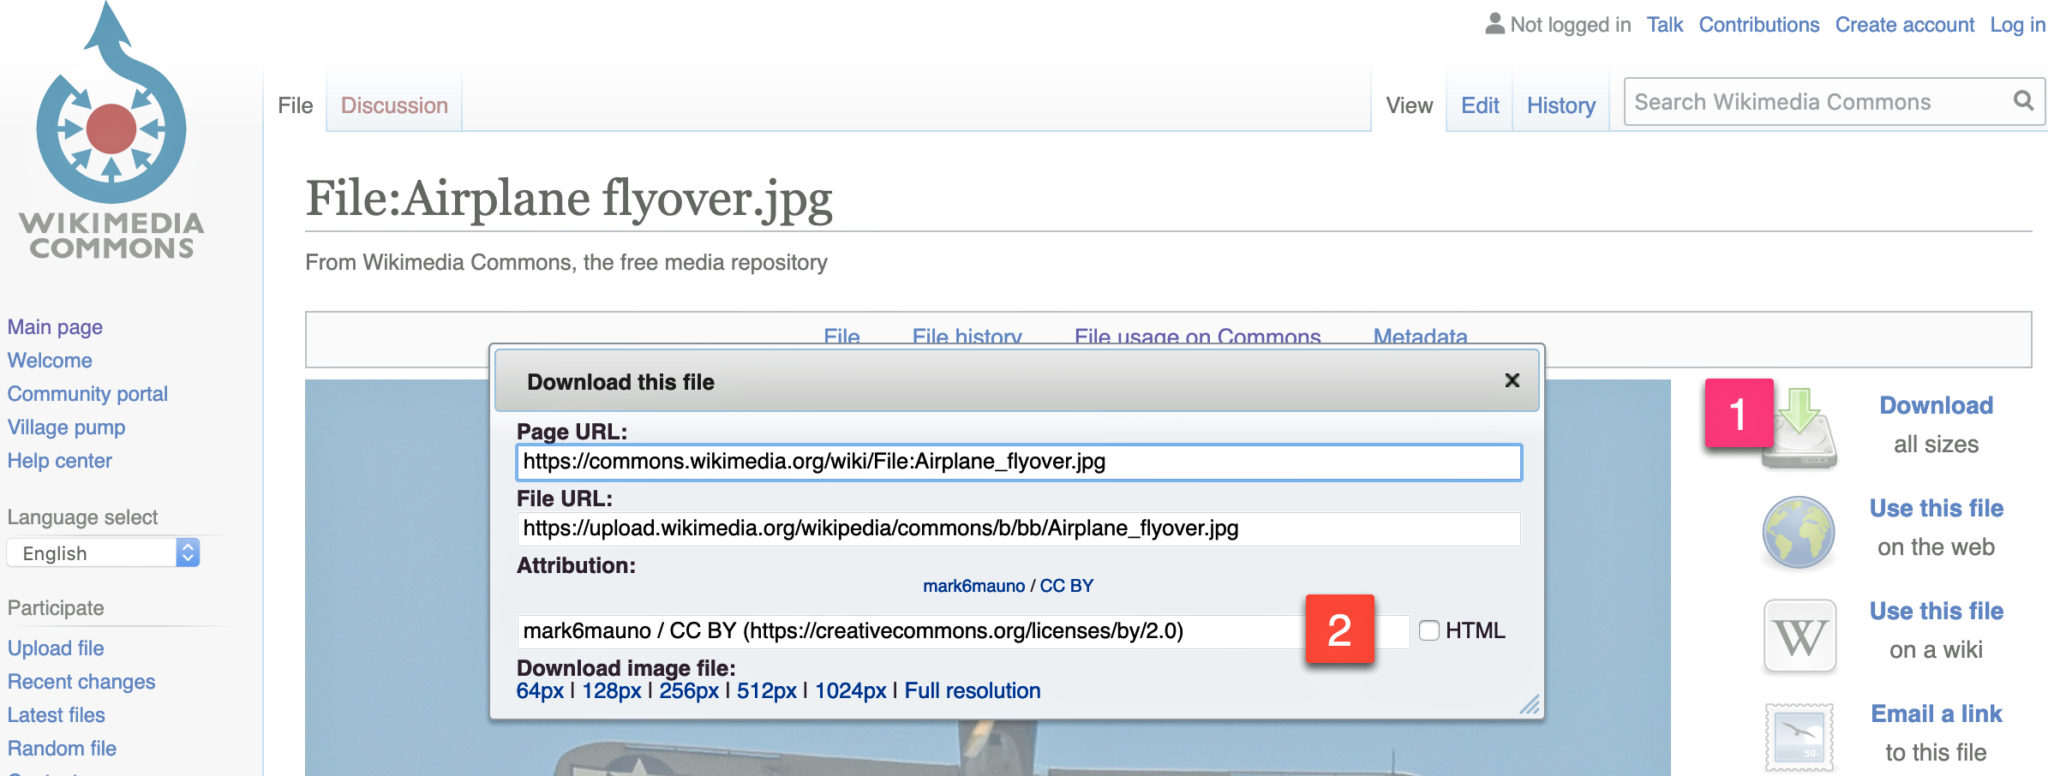Click the Page URL text field
Screen dimensions: 2048x776
coord(1018,462)
